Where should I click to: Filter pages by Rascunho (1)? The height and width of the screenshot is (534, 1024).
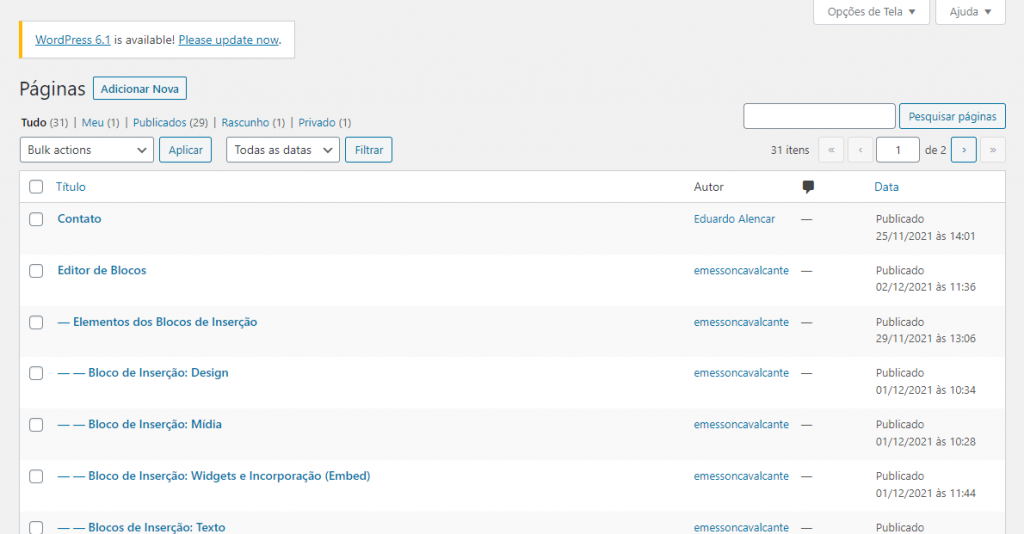coord(253,122)
